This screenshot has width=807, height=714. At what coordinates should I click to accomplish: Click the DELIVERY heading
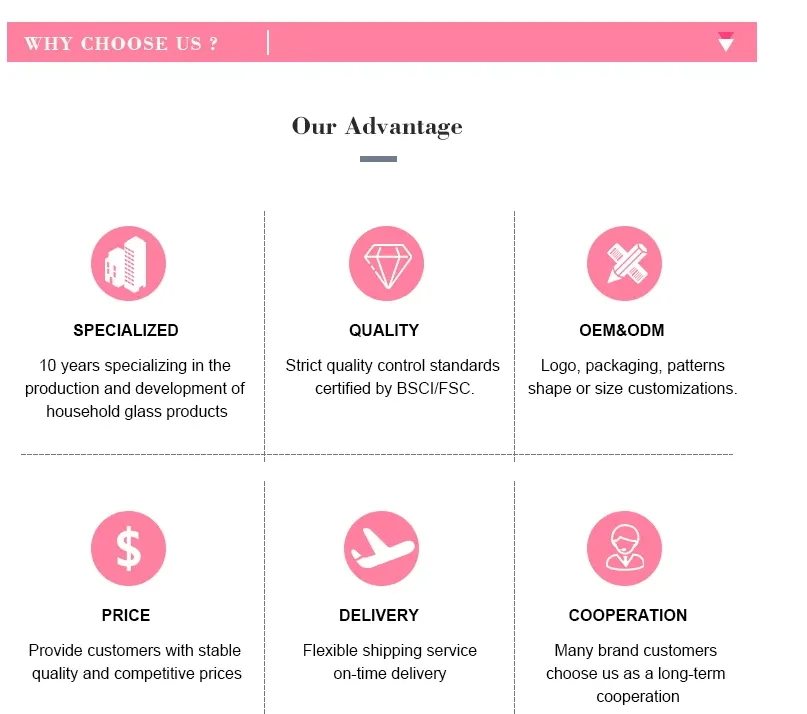(x=379, y=615)
